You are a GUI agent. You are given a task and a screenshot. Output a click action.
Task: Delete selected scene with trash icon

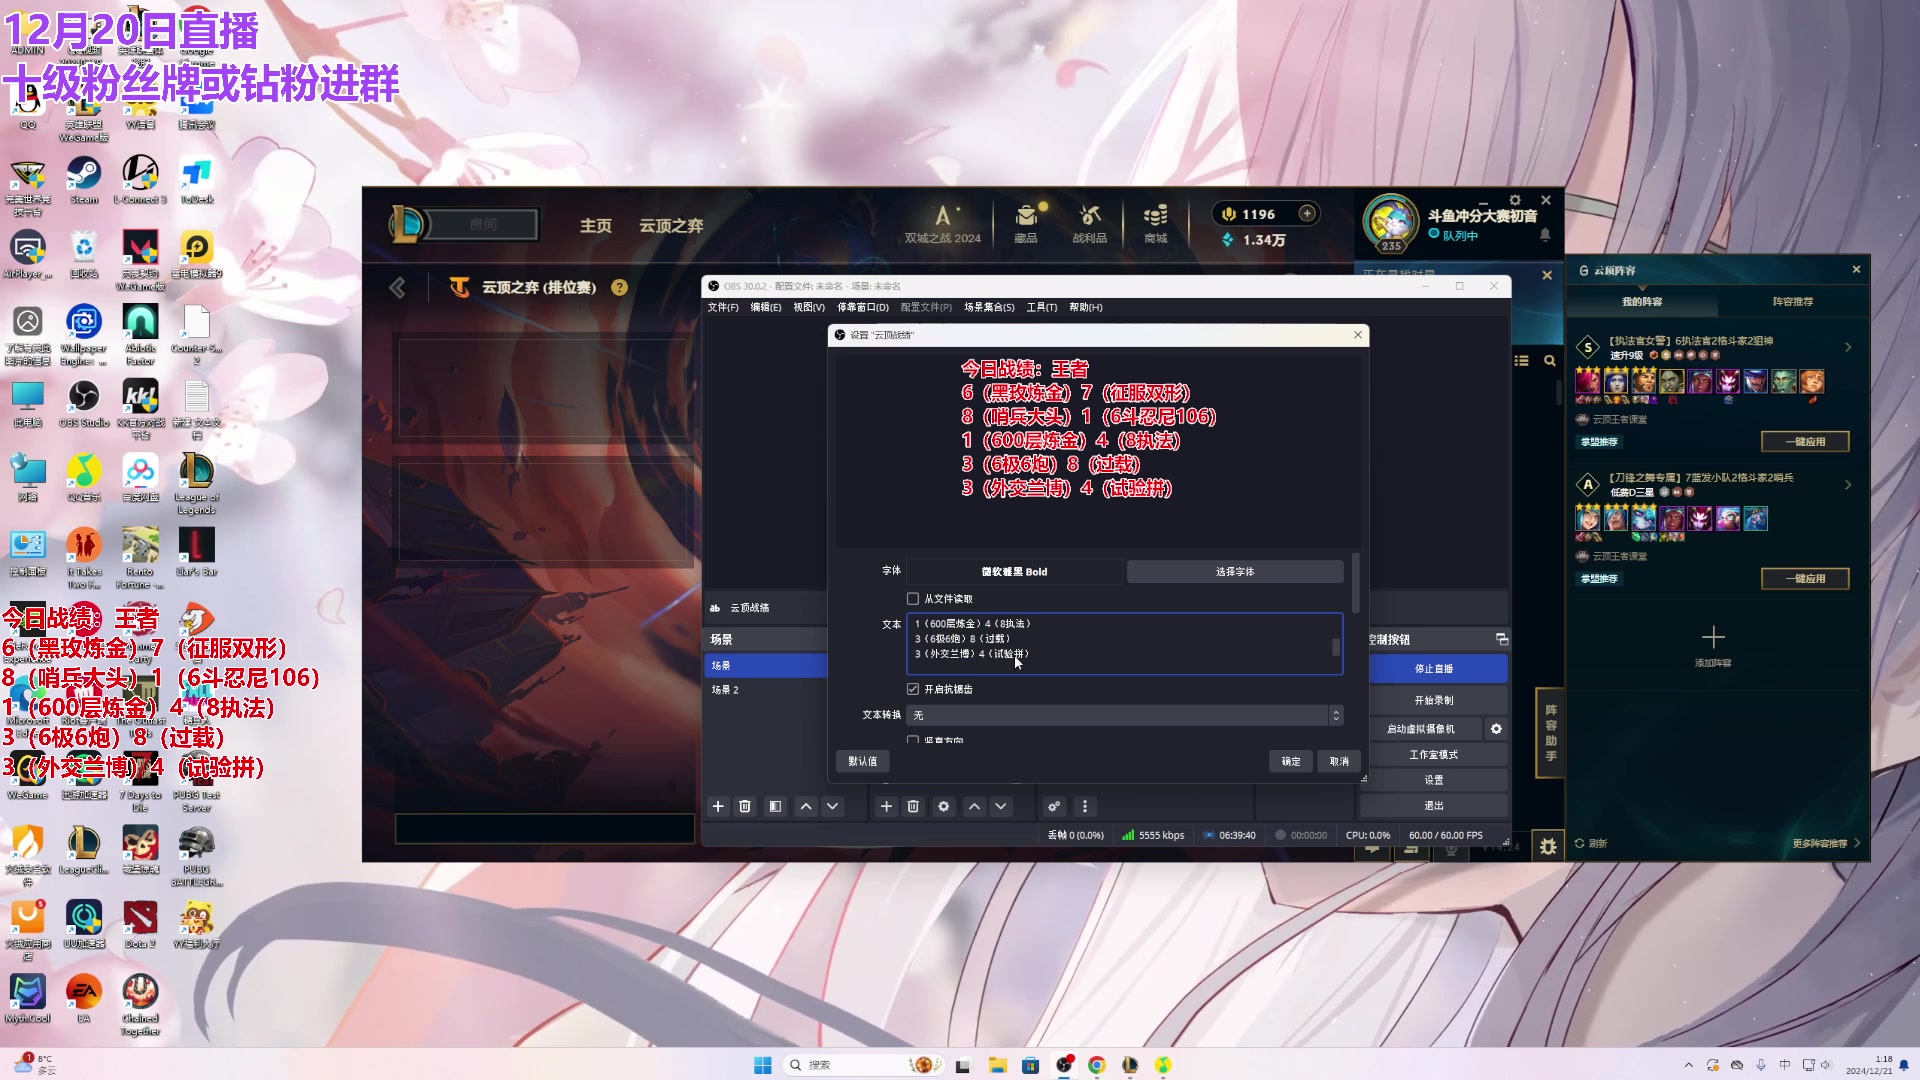click(745, 807)
